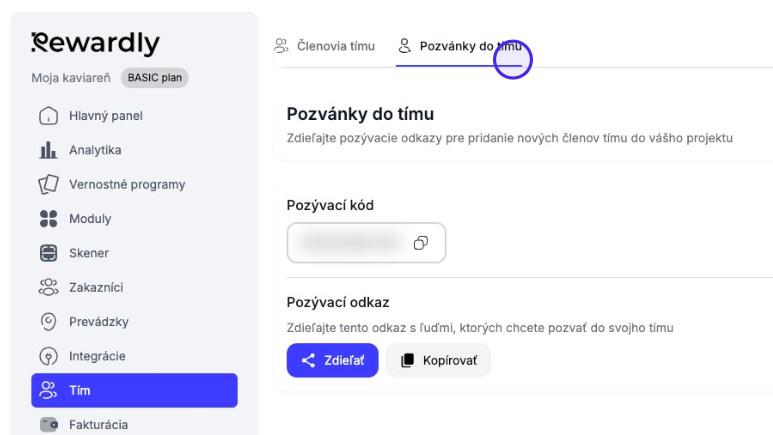Open Analytika via its bar chart icon
This screenshot has width=773, height=435.
tap(48, 150)
